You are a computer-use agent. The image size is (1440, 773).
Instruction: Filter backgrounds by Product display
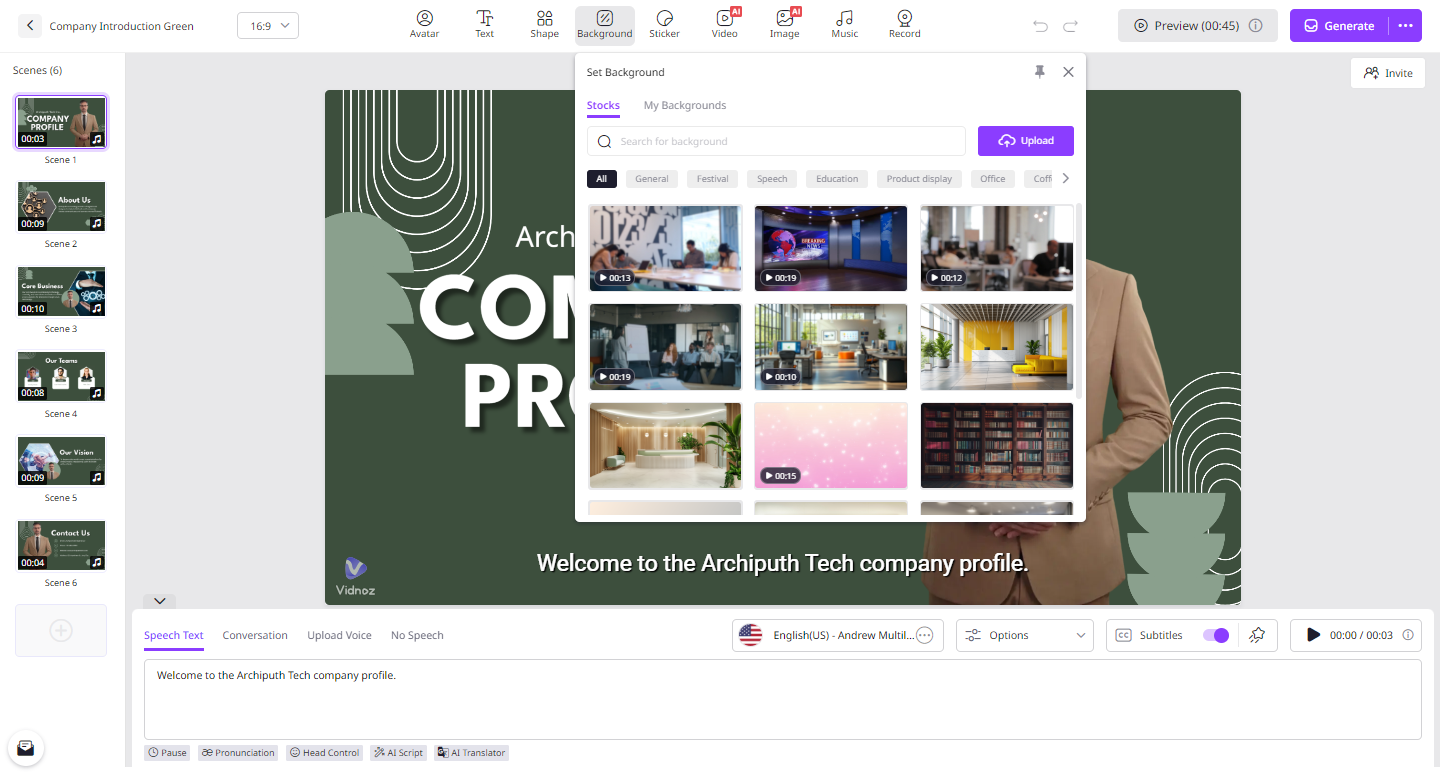click(920, 179)
